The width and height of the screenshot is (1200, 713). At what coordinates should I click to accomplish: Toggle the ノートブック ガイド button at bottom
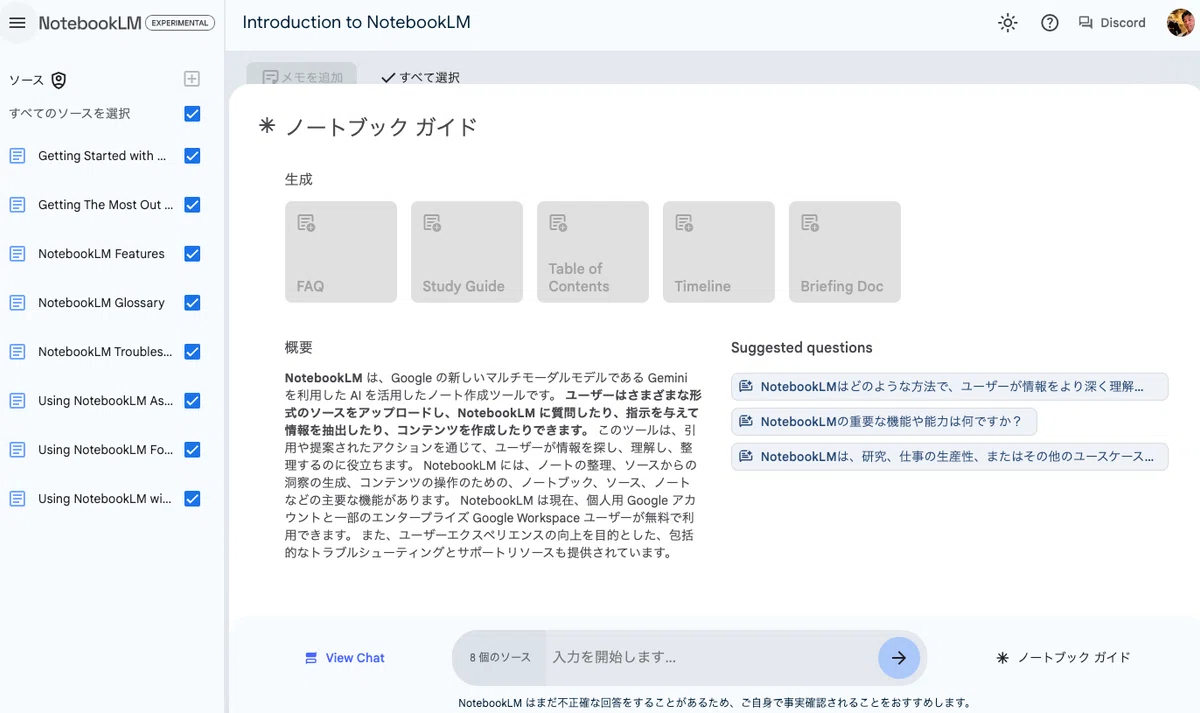tap(1063, 658)
